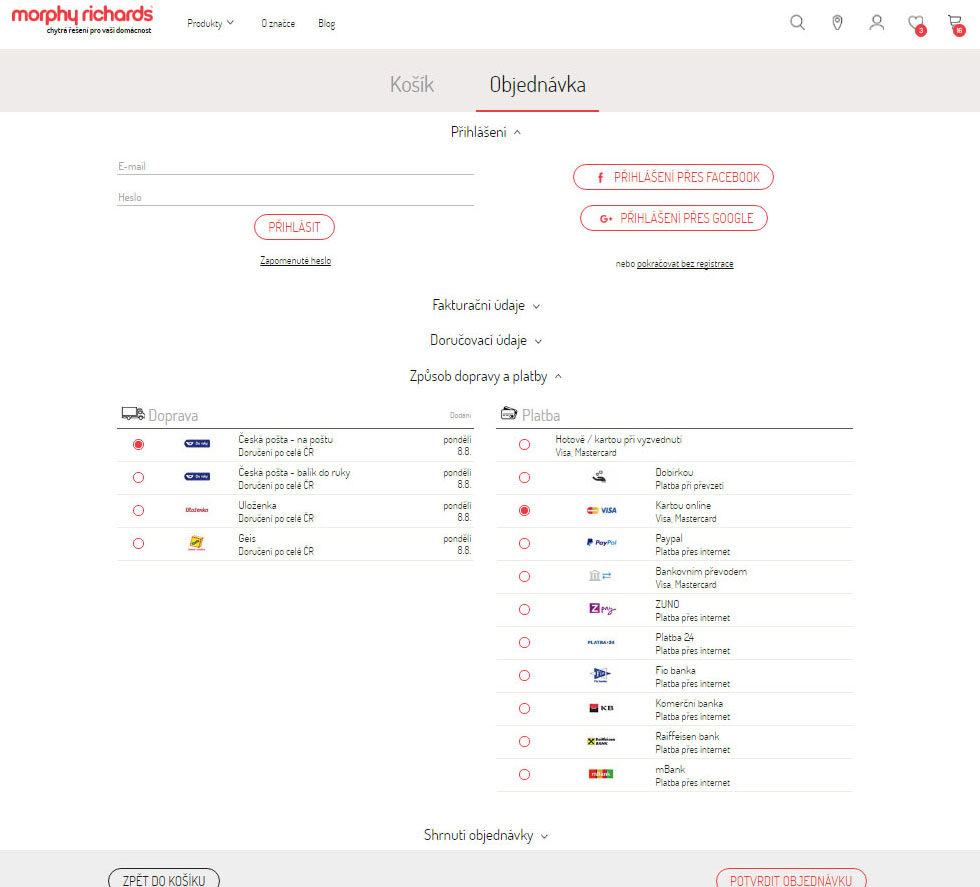Click the Morphy Richards logo
Viewport: 980px width, 887px height.
pyautogui.click(x=82, y=19)
